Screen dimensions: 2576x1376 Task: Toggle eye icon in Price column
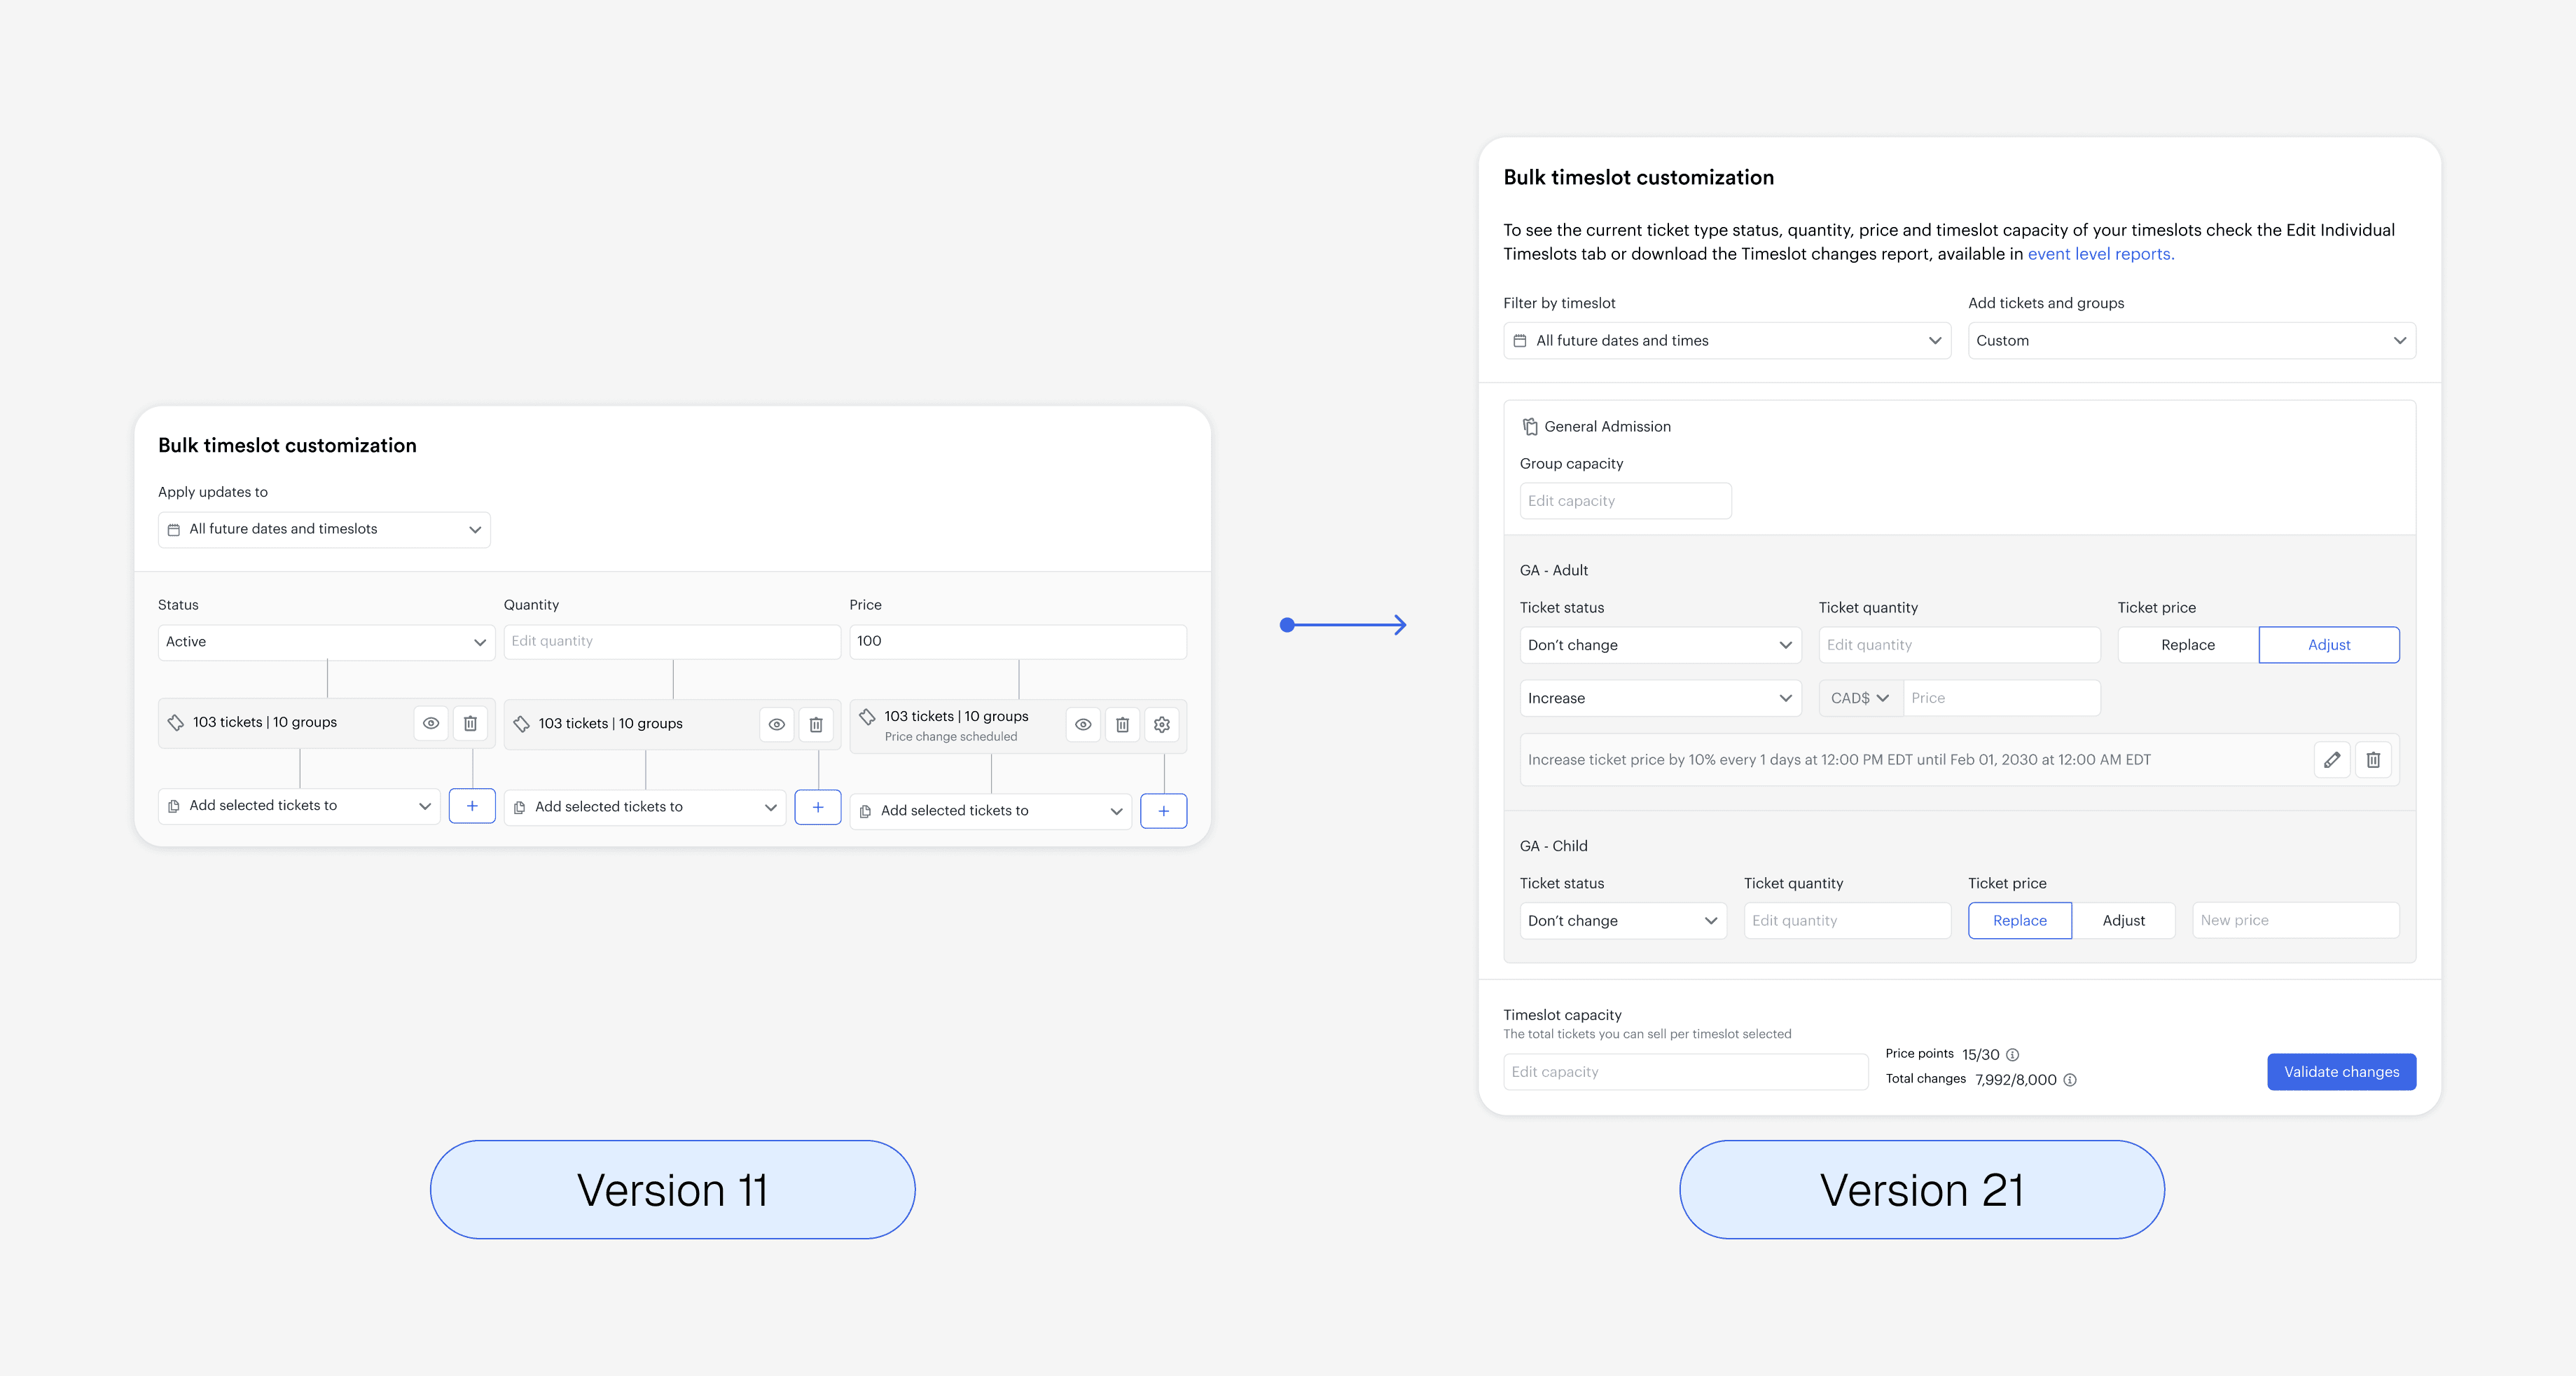[x=1083, y=725]
